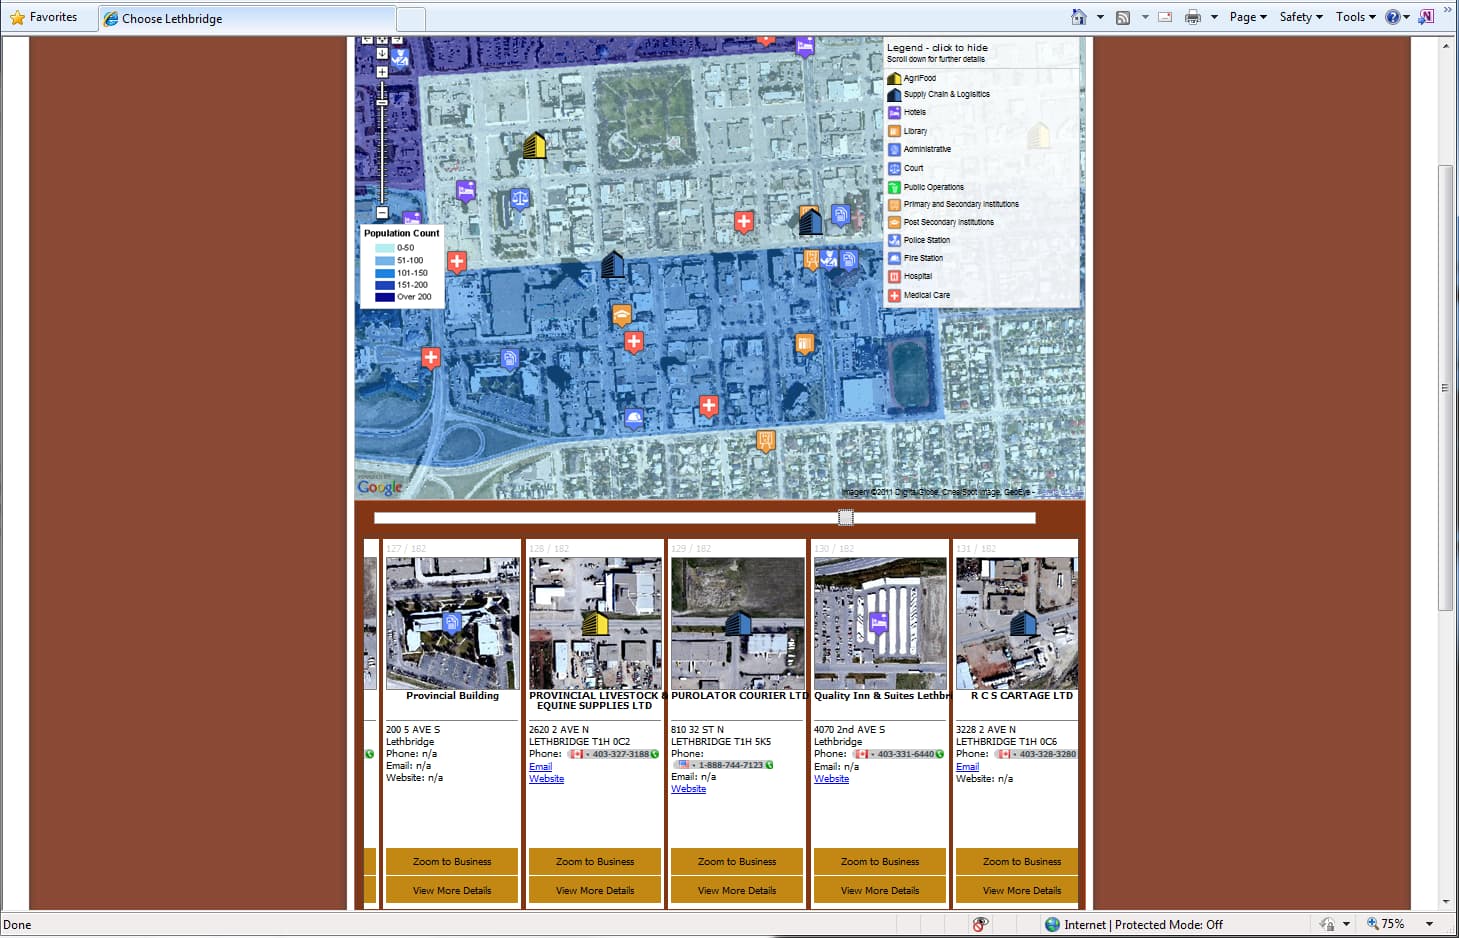Image resolution: width=1459 pixels, height=938 pixels.
Task: Click the map zoom in plus button
Action: point(382,72)
